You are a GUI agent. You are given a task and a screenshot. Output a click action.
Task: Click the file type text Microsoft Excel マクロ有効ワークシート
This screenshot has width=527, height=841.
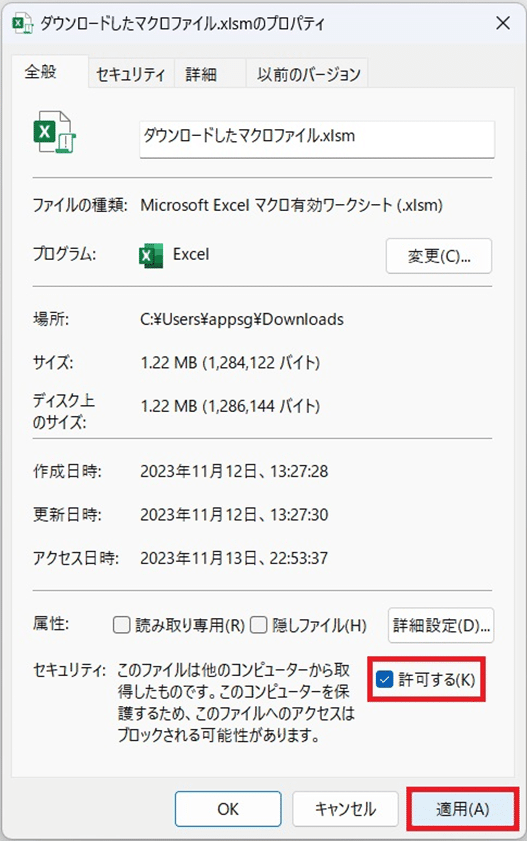click(x=291, y=205)
